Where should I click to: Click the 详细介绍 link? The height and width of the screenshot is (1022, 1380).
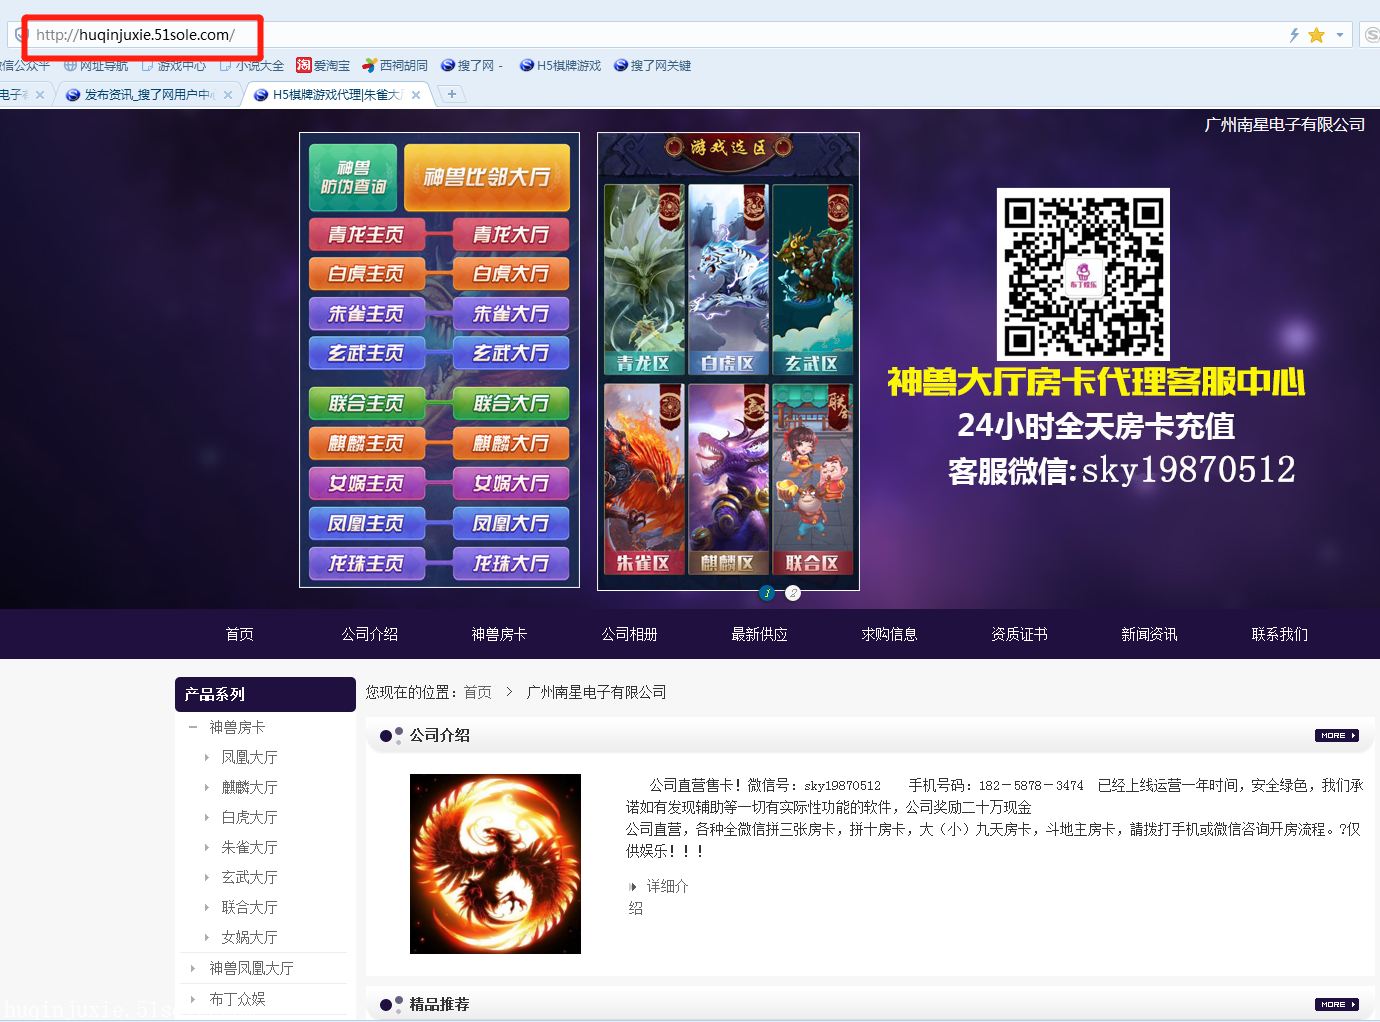[659, 896]
